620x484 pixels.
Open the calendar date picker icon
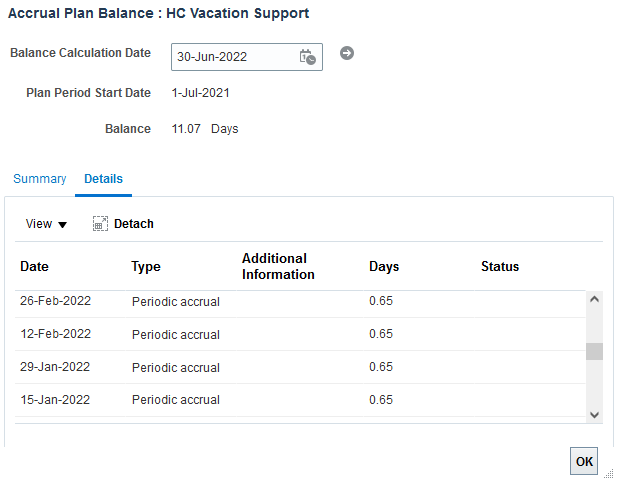(308, 57)
